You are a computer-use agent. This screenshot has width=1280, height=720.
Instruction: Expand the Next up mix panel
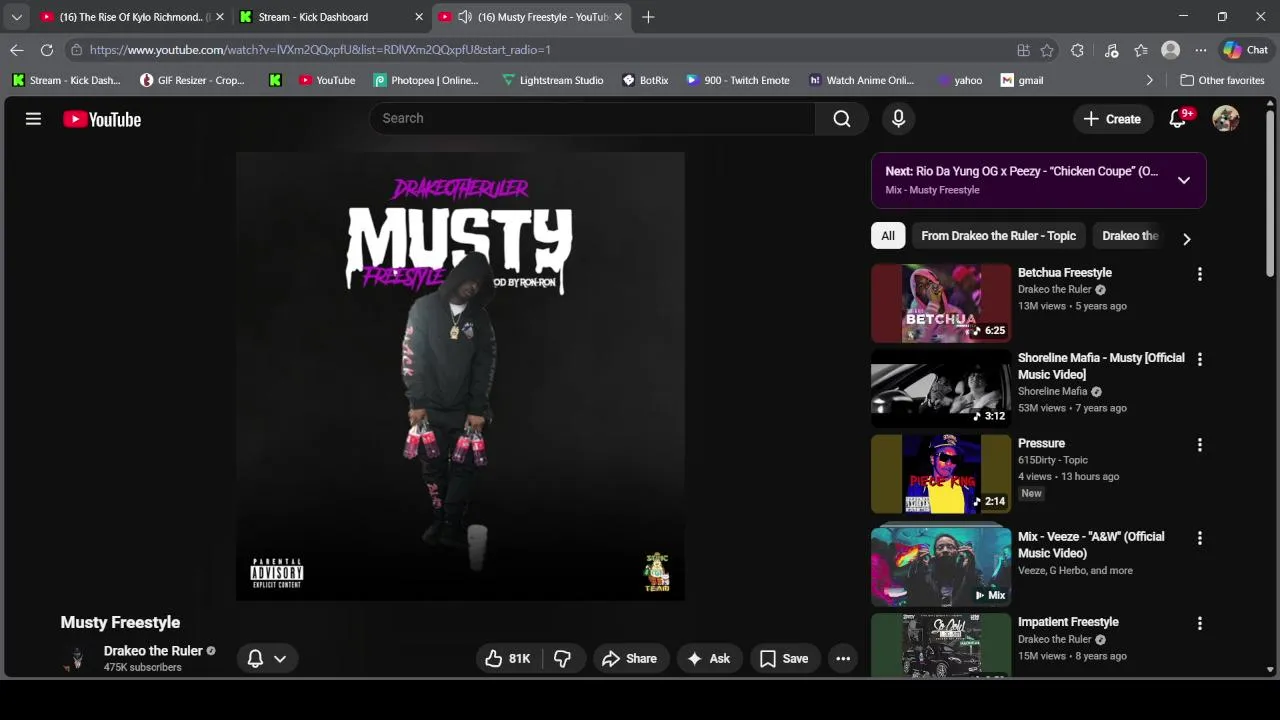pyautogui.click(x=1184, y=180)
